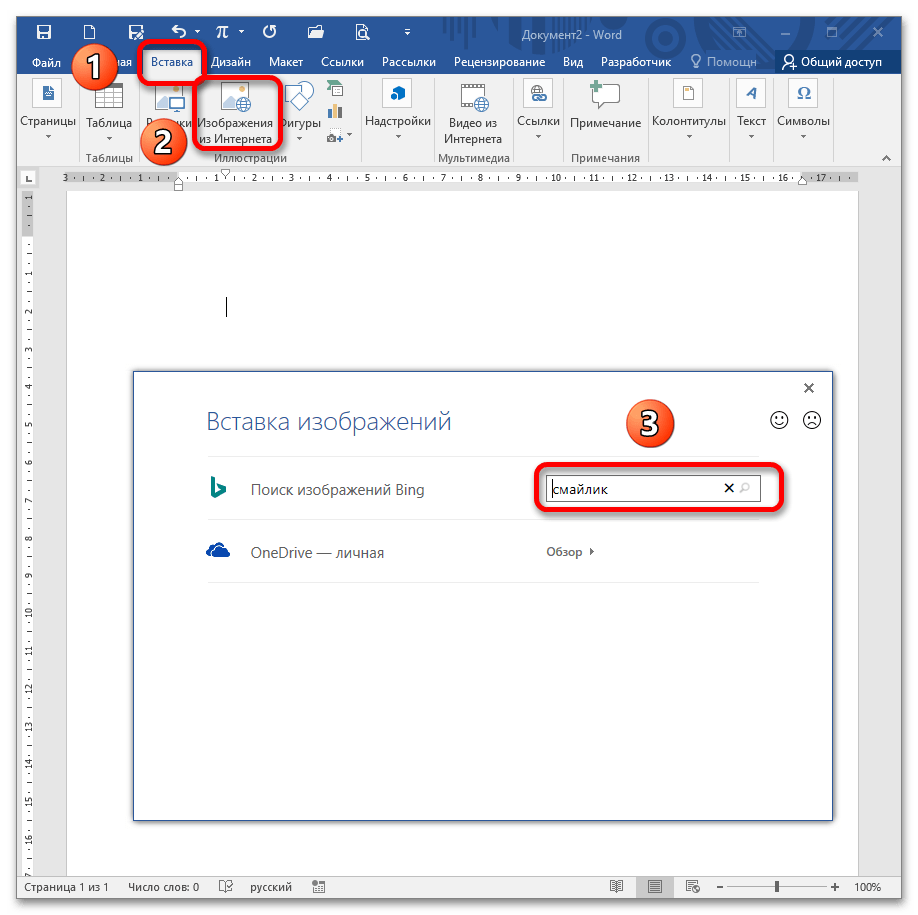Open print preview icon
Image resolution: width=918 pixels, height=915 pixels.
(x=362, y=32)
